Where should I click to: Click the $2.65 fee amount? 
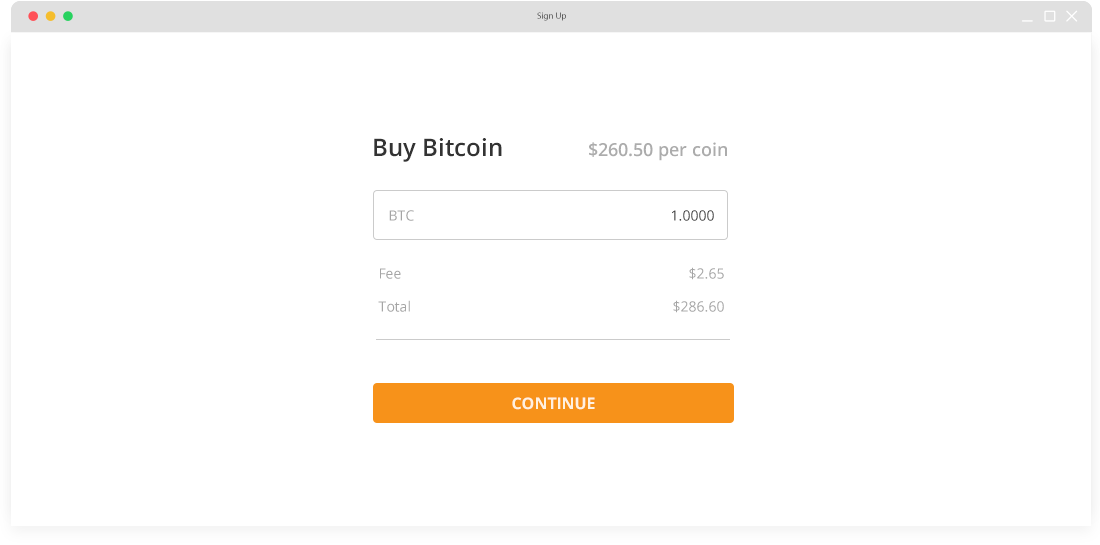706,274
